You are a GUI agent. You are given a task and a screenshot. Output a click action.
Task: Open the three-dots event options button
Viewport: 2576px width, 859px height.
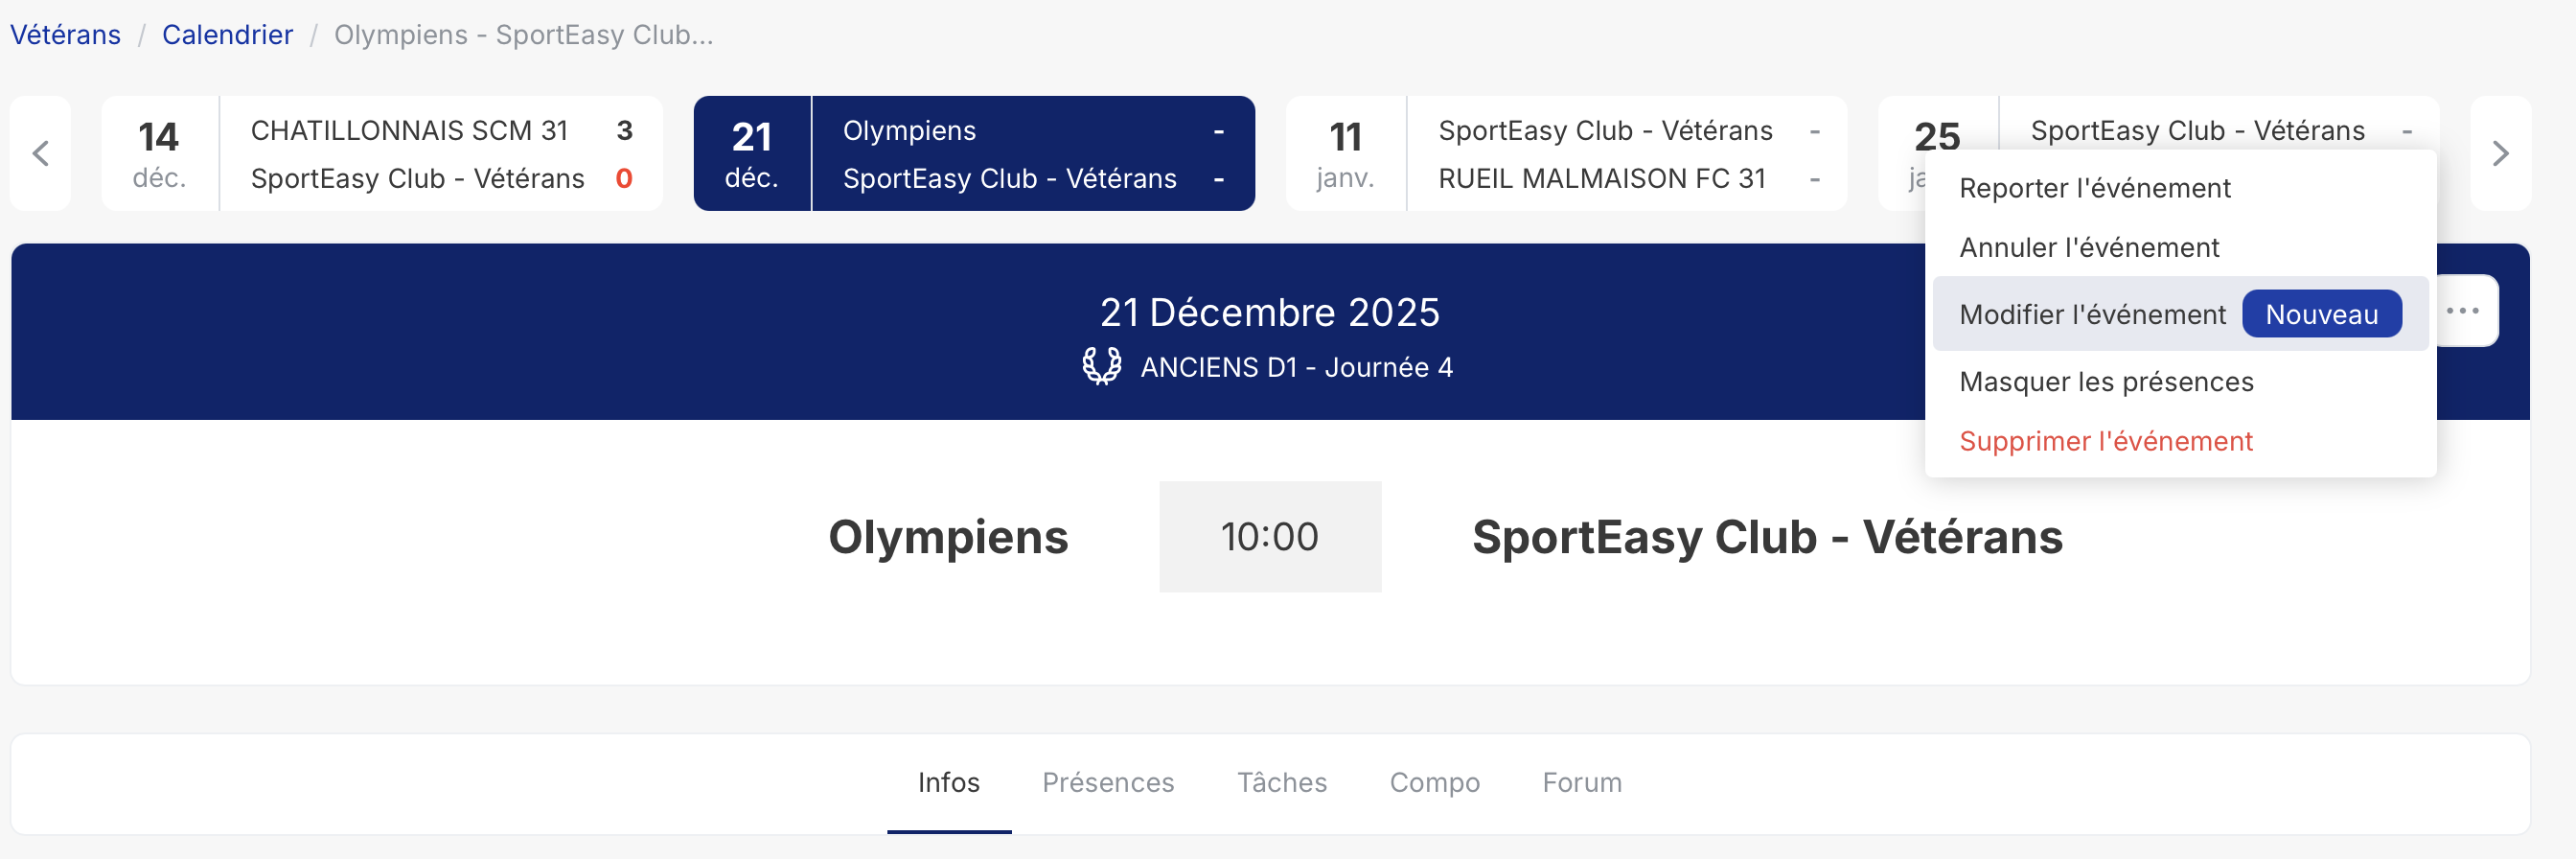tap(2462, 311)
